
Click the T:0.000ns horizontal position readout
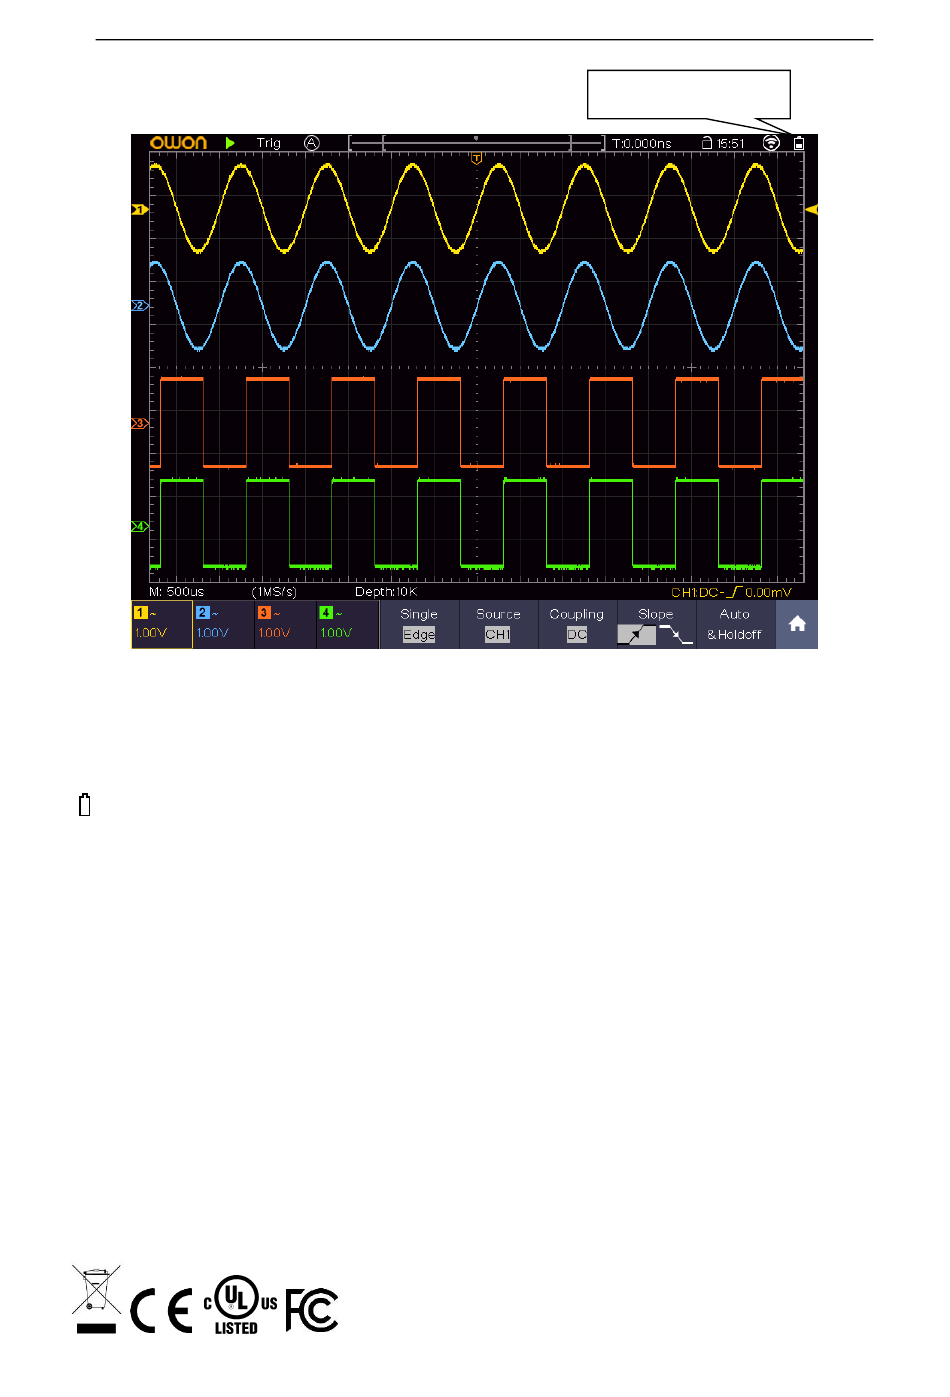pyautogui.click(x=642, y=144)
